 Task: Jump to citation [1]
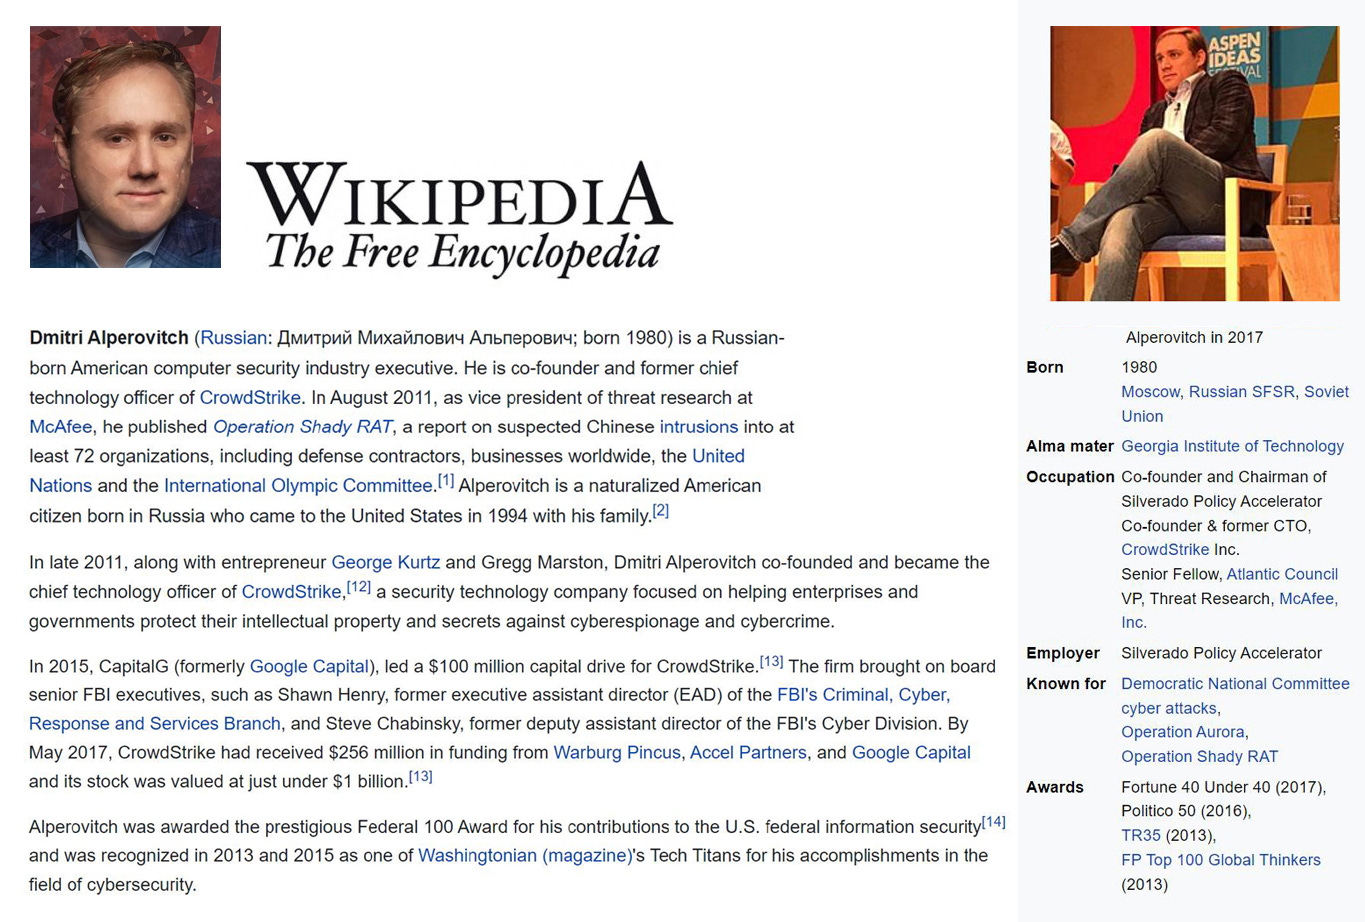[446, 481]
